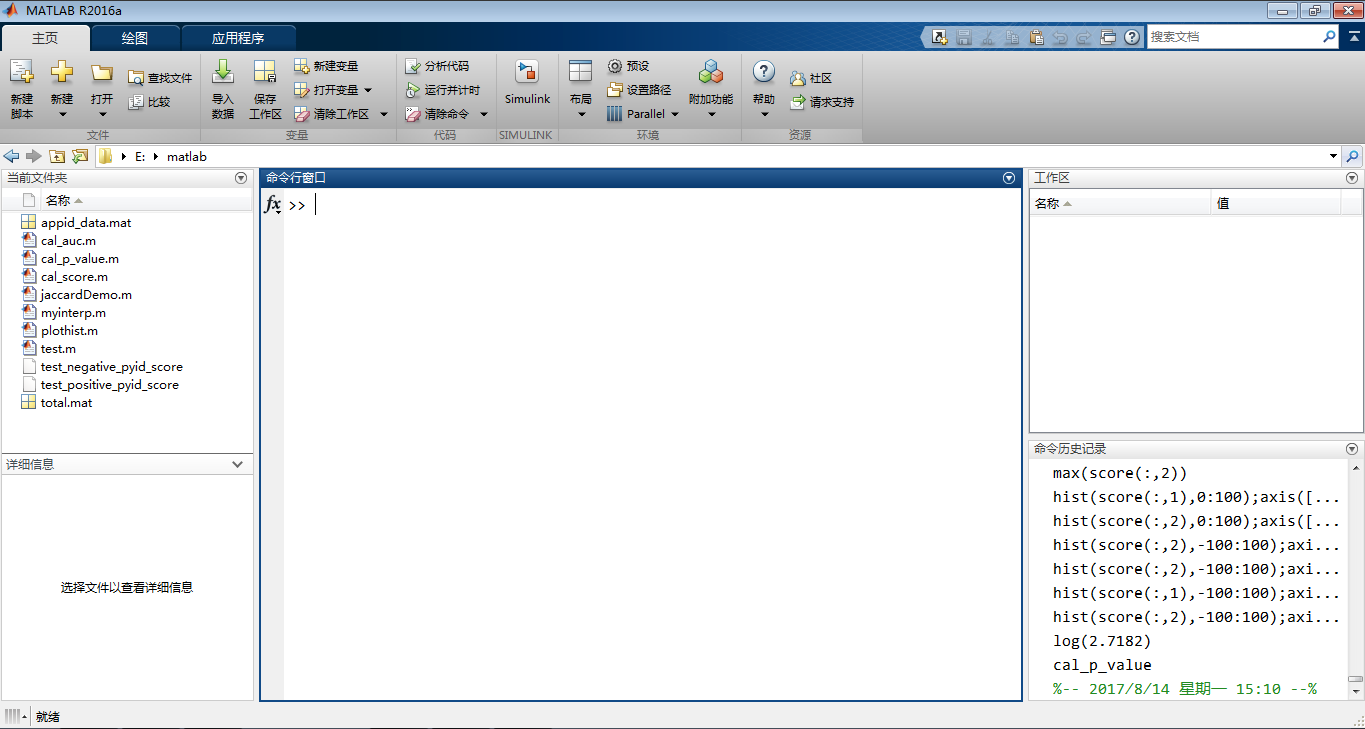Click 附加功能 (Add-Ons) cubes icon
Image resolution: width=1365 pixels, height=729 pixels.
pos(711,72)
